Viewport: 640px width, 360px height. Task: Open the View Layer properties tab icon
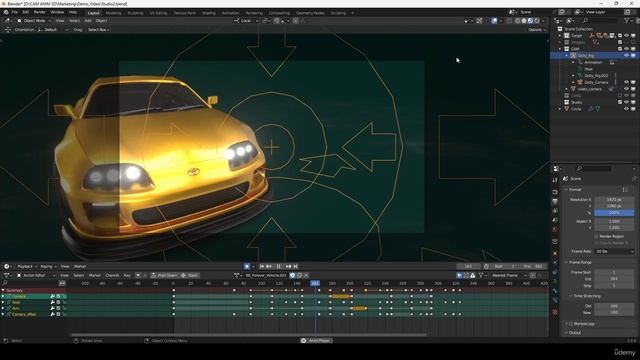[555, 211]
